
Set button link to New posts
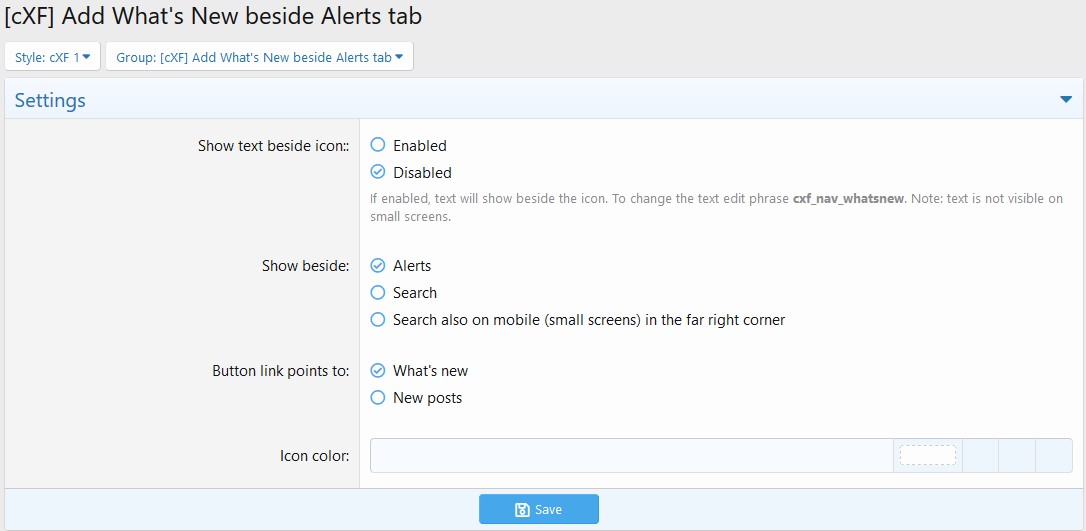tap(378, 398)
